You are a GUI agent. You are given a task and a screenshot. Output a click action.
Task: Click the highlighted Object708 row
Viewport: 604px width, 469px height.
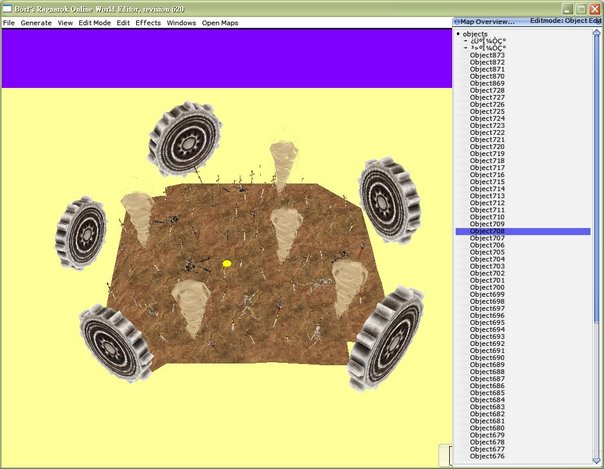tap(523, 231)
